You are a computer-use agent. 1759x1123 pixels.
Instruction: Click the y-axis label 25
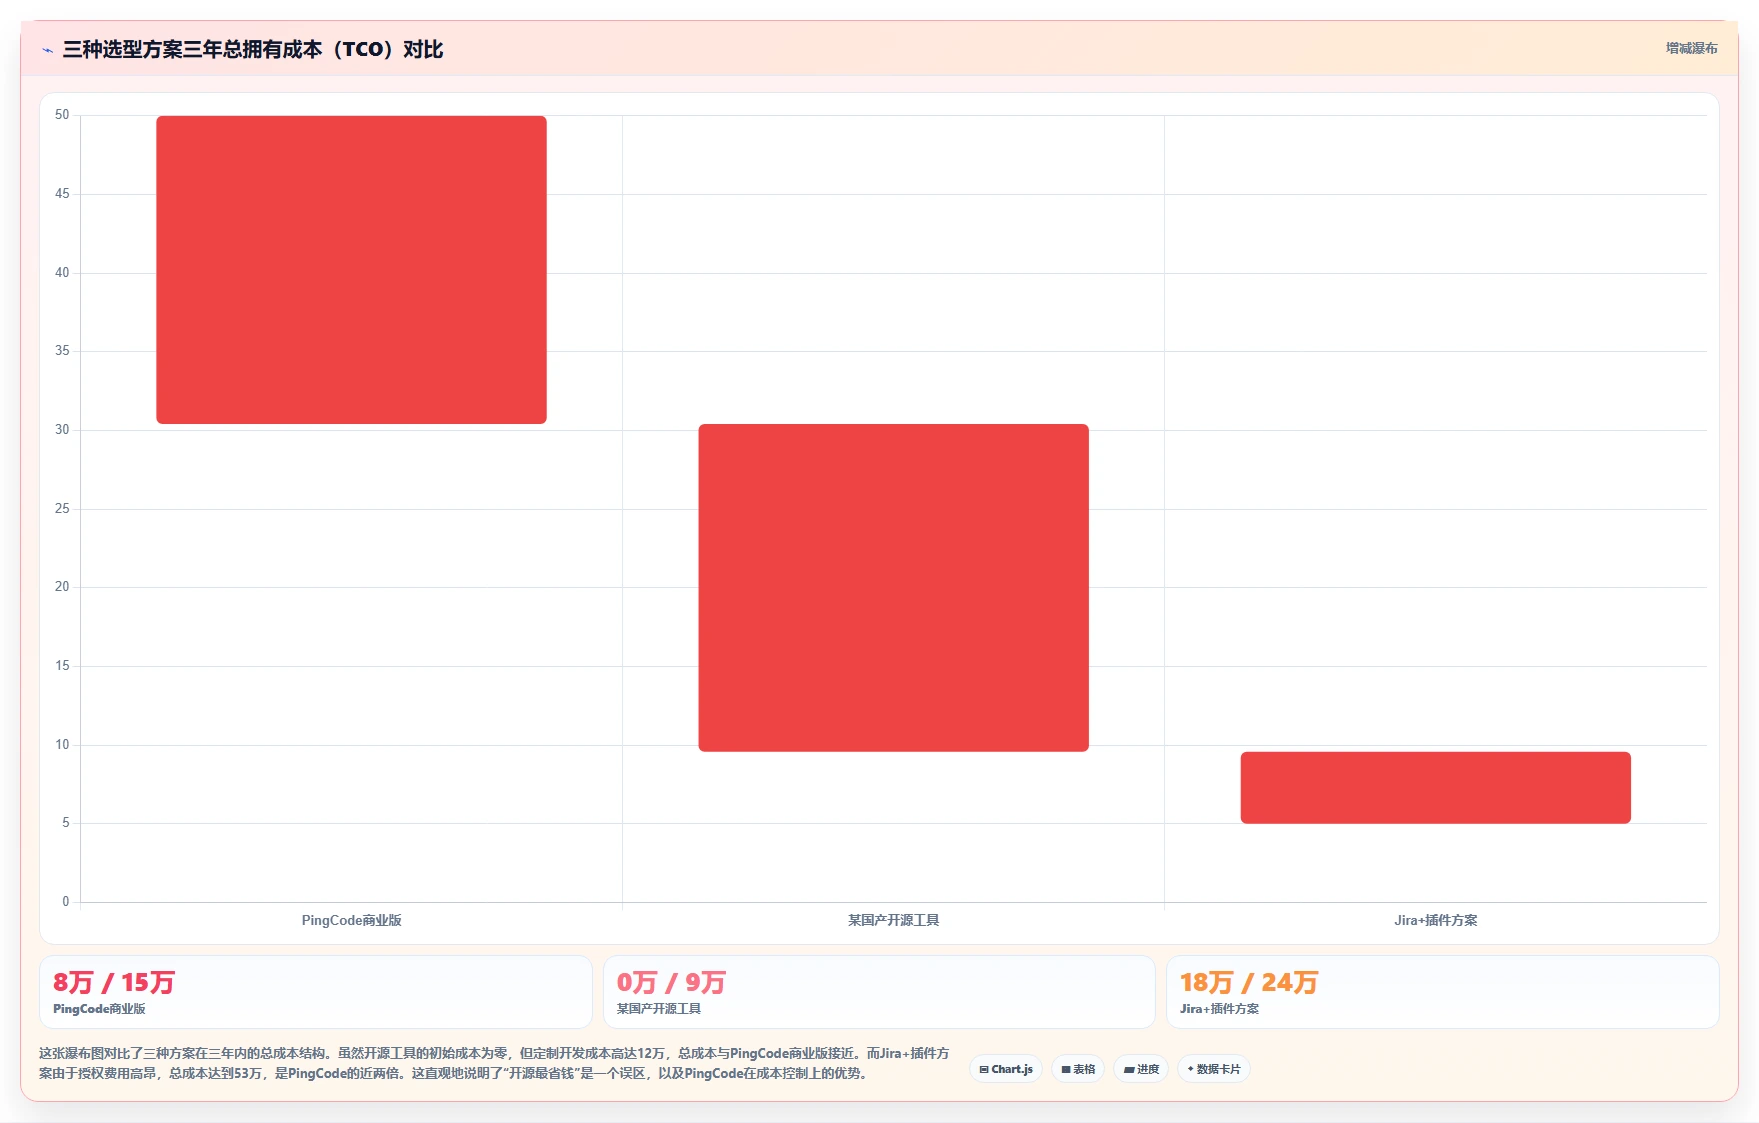tap(62, 509)
